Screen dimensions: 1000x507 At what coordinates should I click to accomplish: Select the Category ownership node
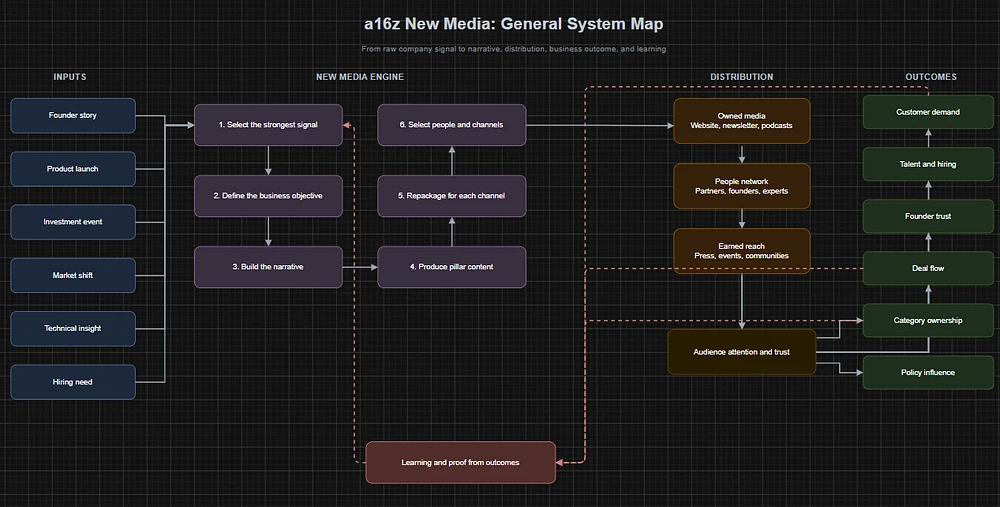click(x=928, y=321)
